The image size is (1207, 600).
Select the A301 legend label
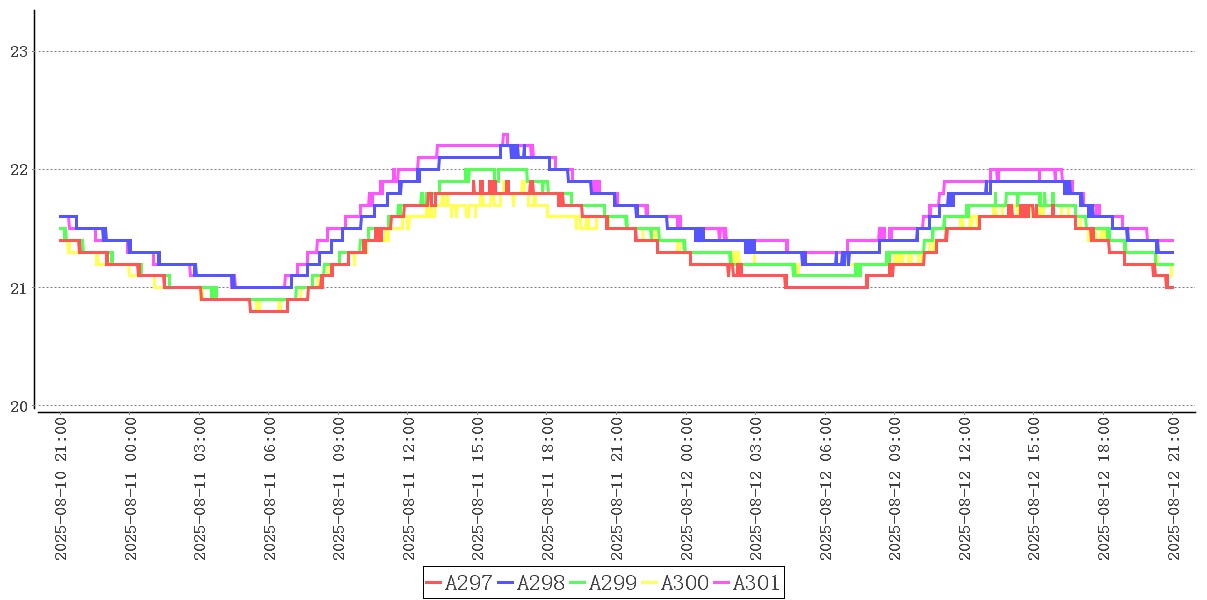pos(756,583)
